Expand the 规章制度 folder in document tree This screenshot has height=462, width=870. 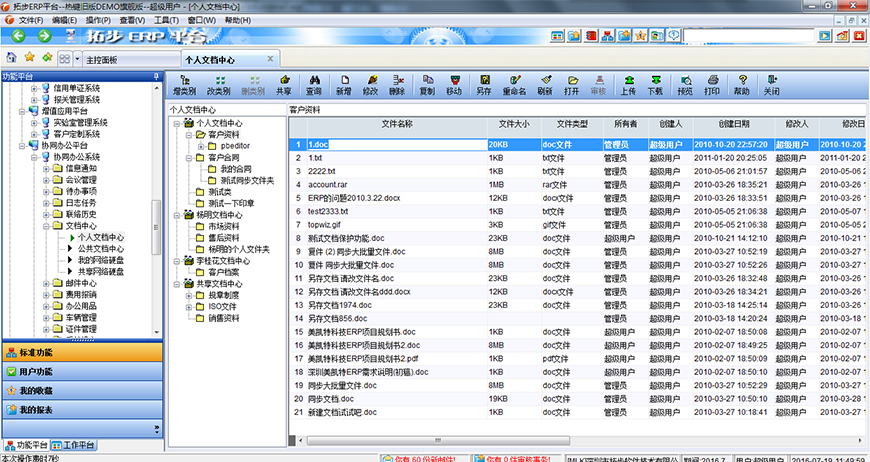click(x=188, y=295)
